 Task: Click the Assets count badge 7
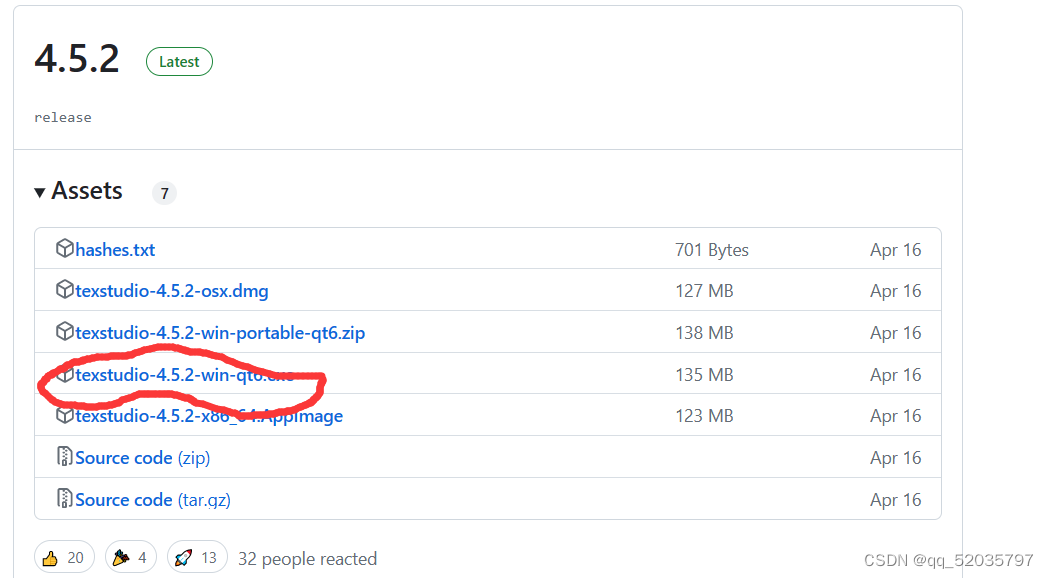(x=165, y=193)
